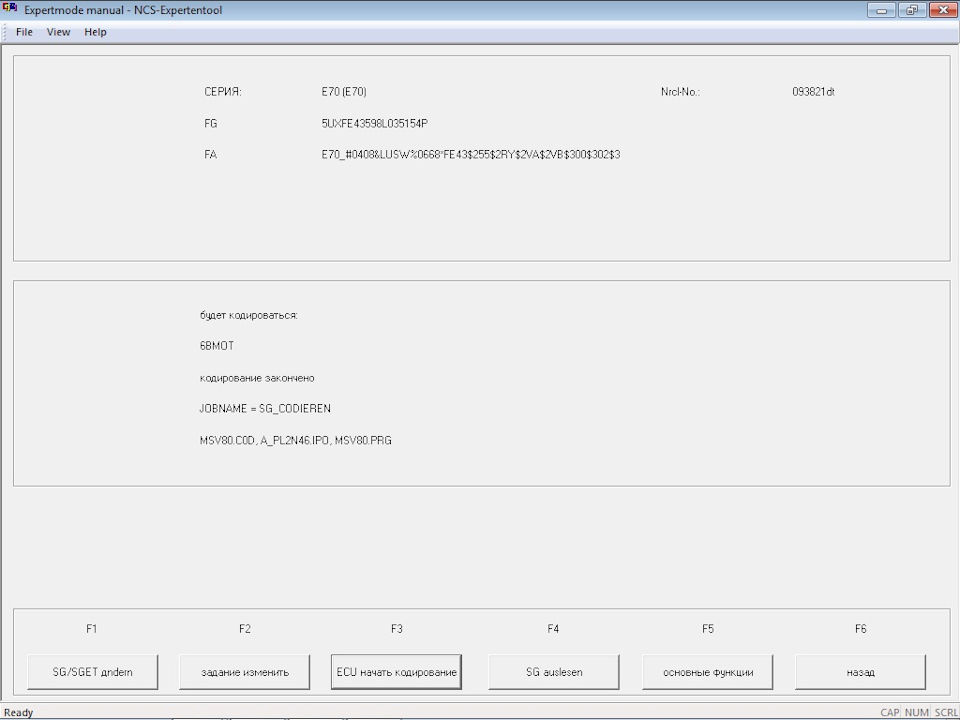The height and width of the screenshot is (720, 960).
Task: Click the SG auslesen button
Action: point(553,672)
